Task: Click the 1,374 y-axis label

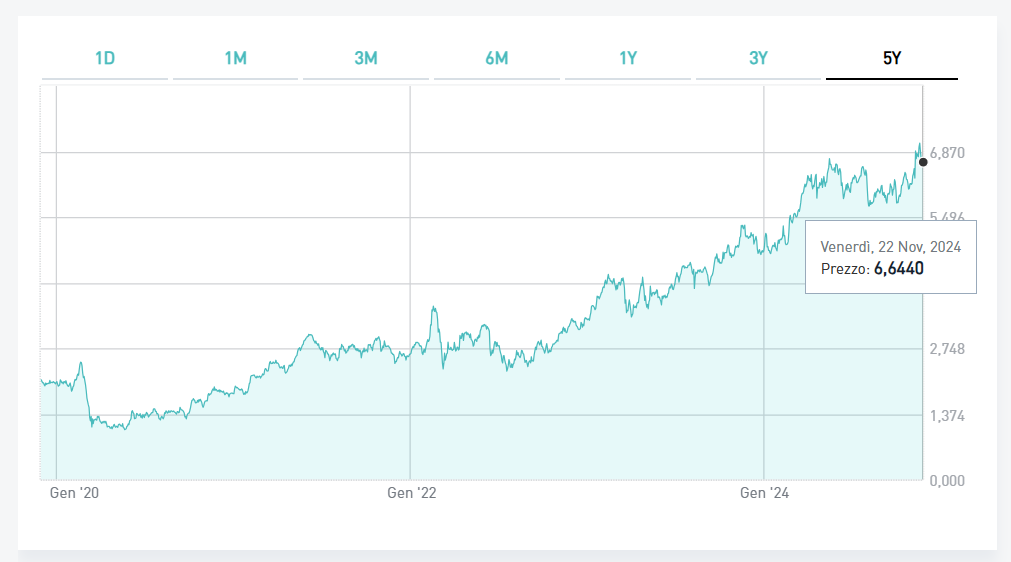Action: click(947, 415)
